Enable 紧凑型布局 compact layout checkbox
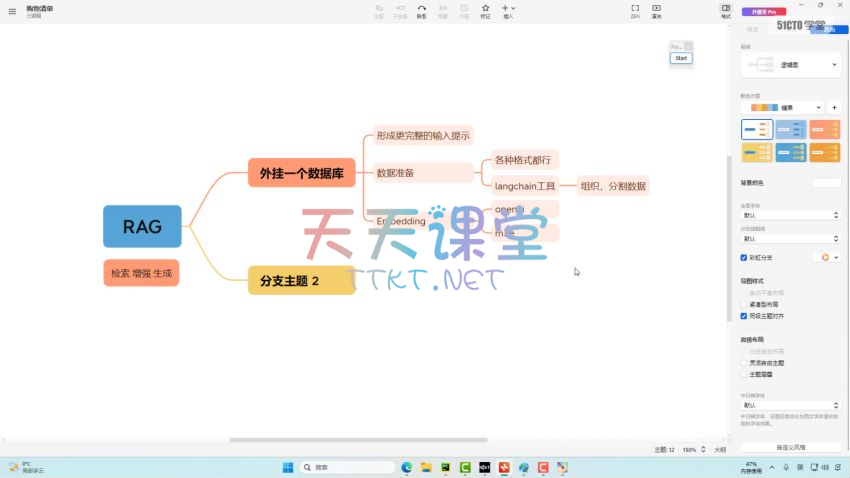 click(x=744, y=304)
